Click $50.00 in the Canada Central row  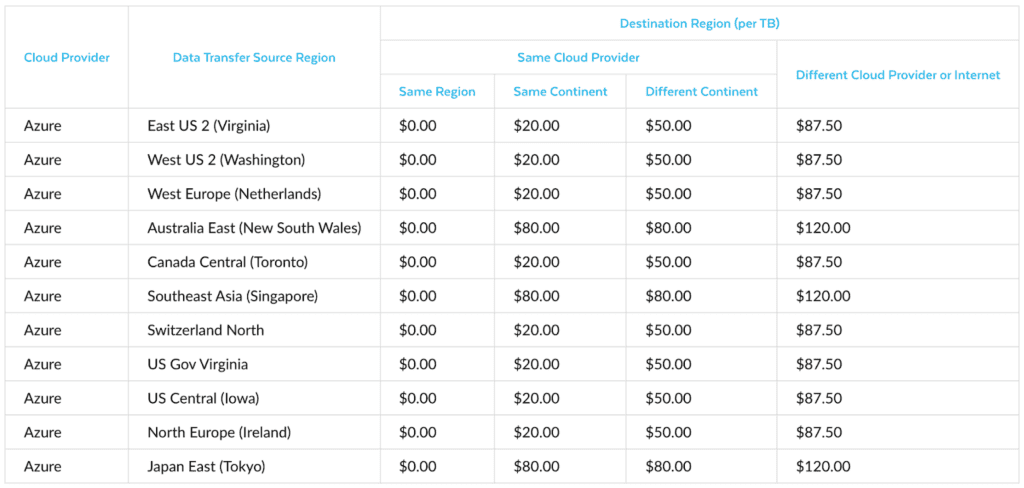668,262
